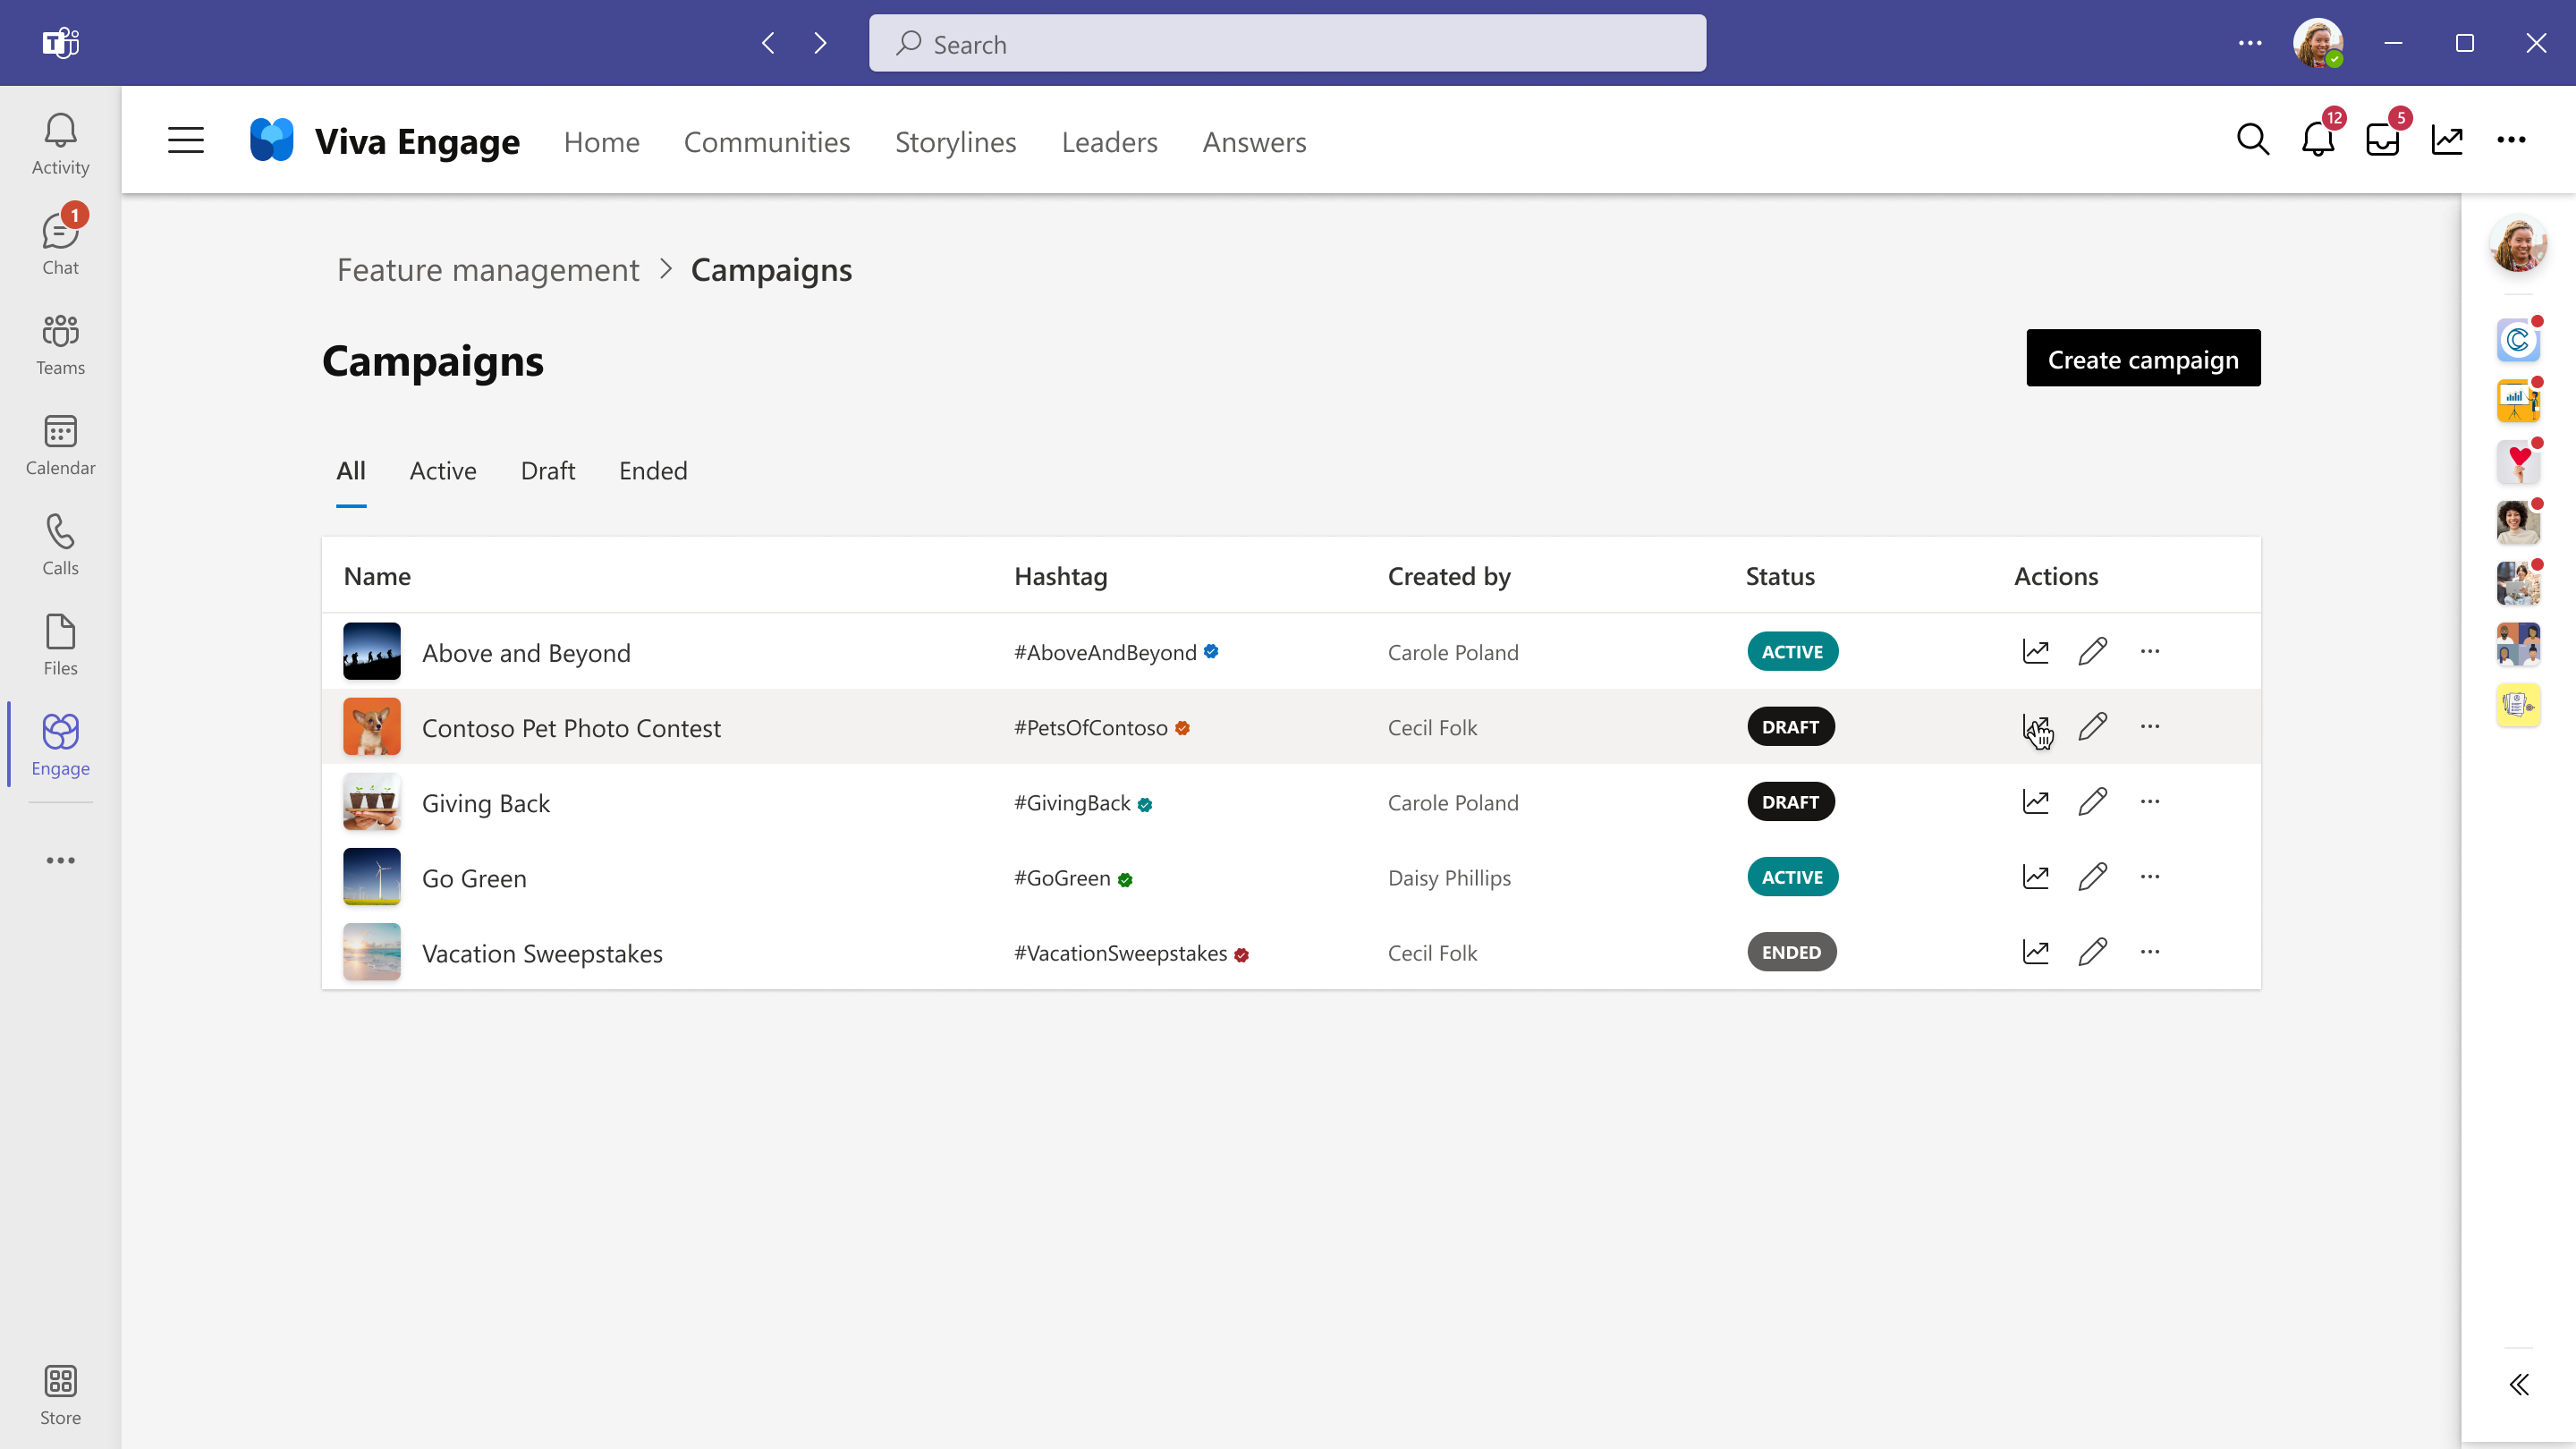This screenshot has width=2576, height=1449.
Task: Click the Teams Search box
Action: point(1287,44)
